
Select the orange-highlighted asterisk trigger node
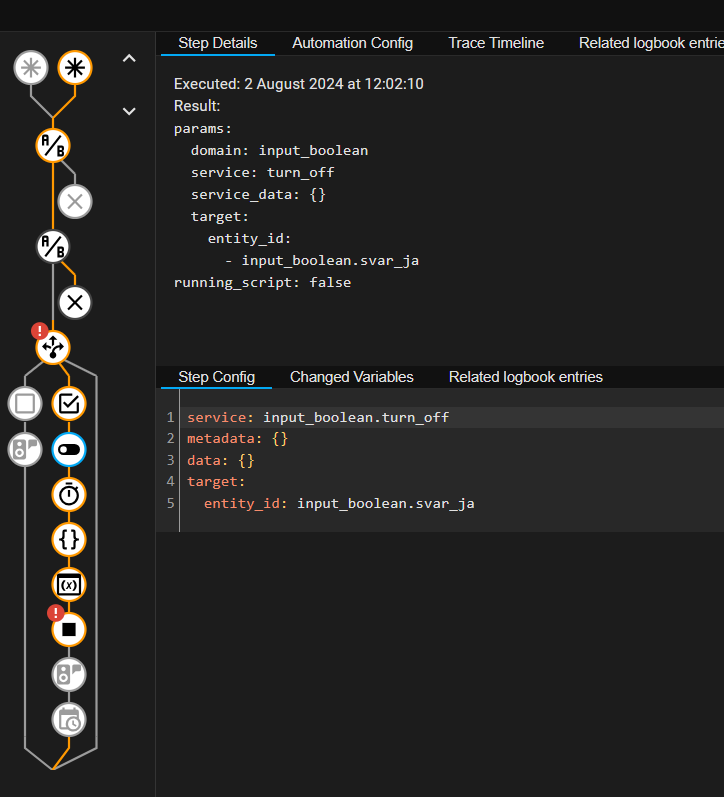click(73, 68)
